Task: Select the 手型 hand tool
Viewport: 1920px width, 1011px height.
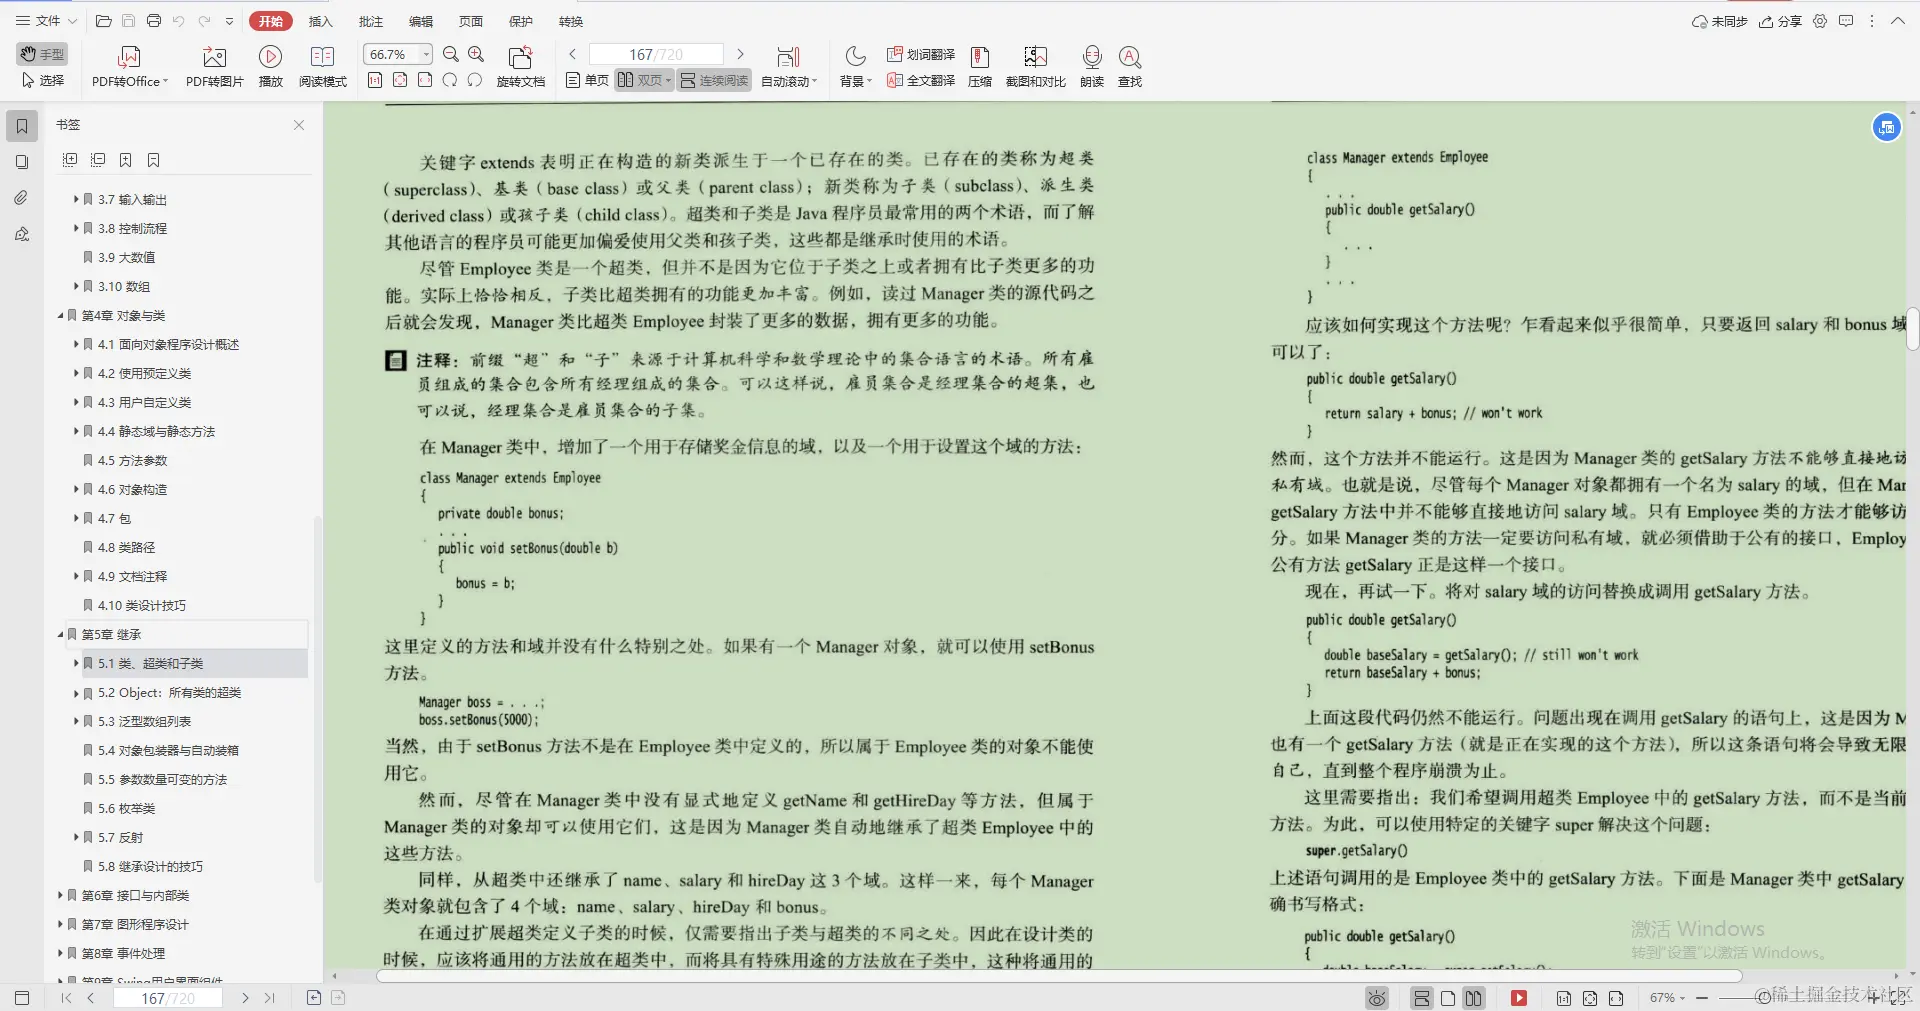Action: 41,54
